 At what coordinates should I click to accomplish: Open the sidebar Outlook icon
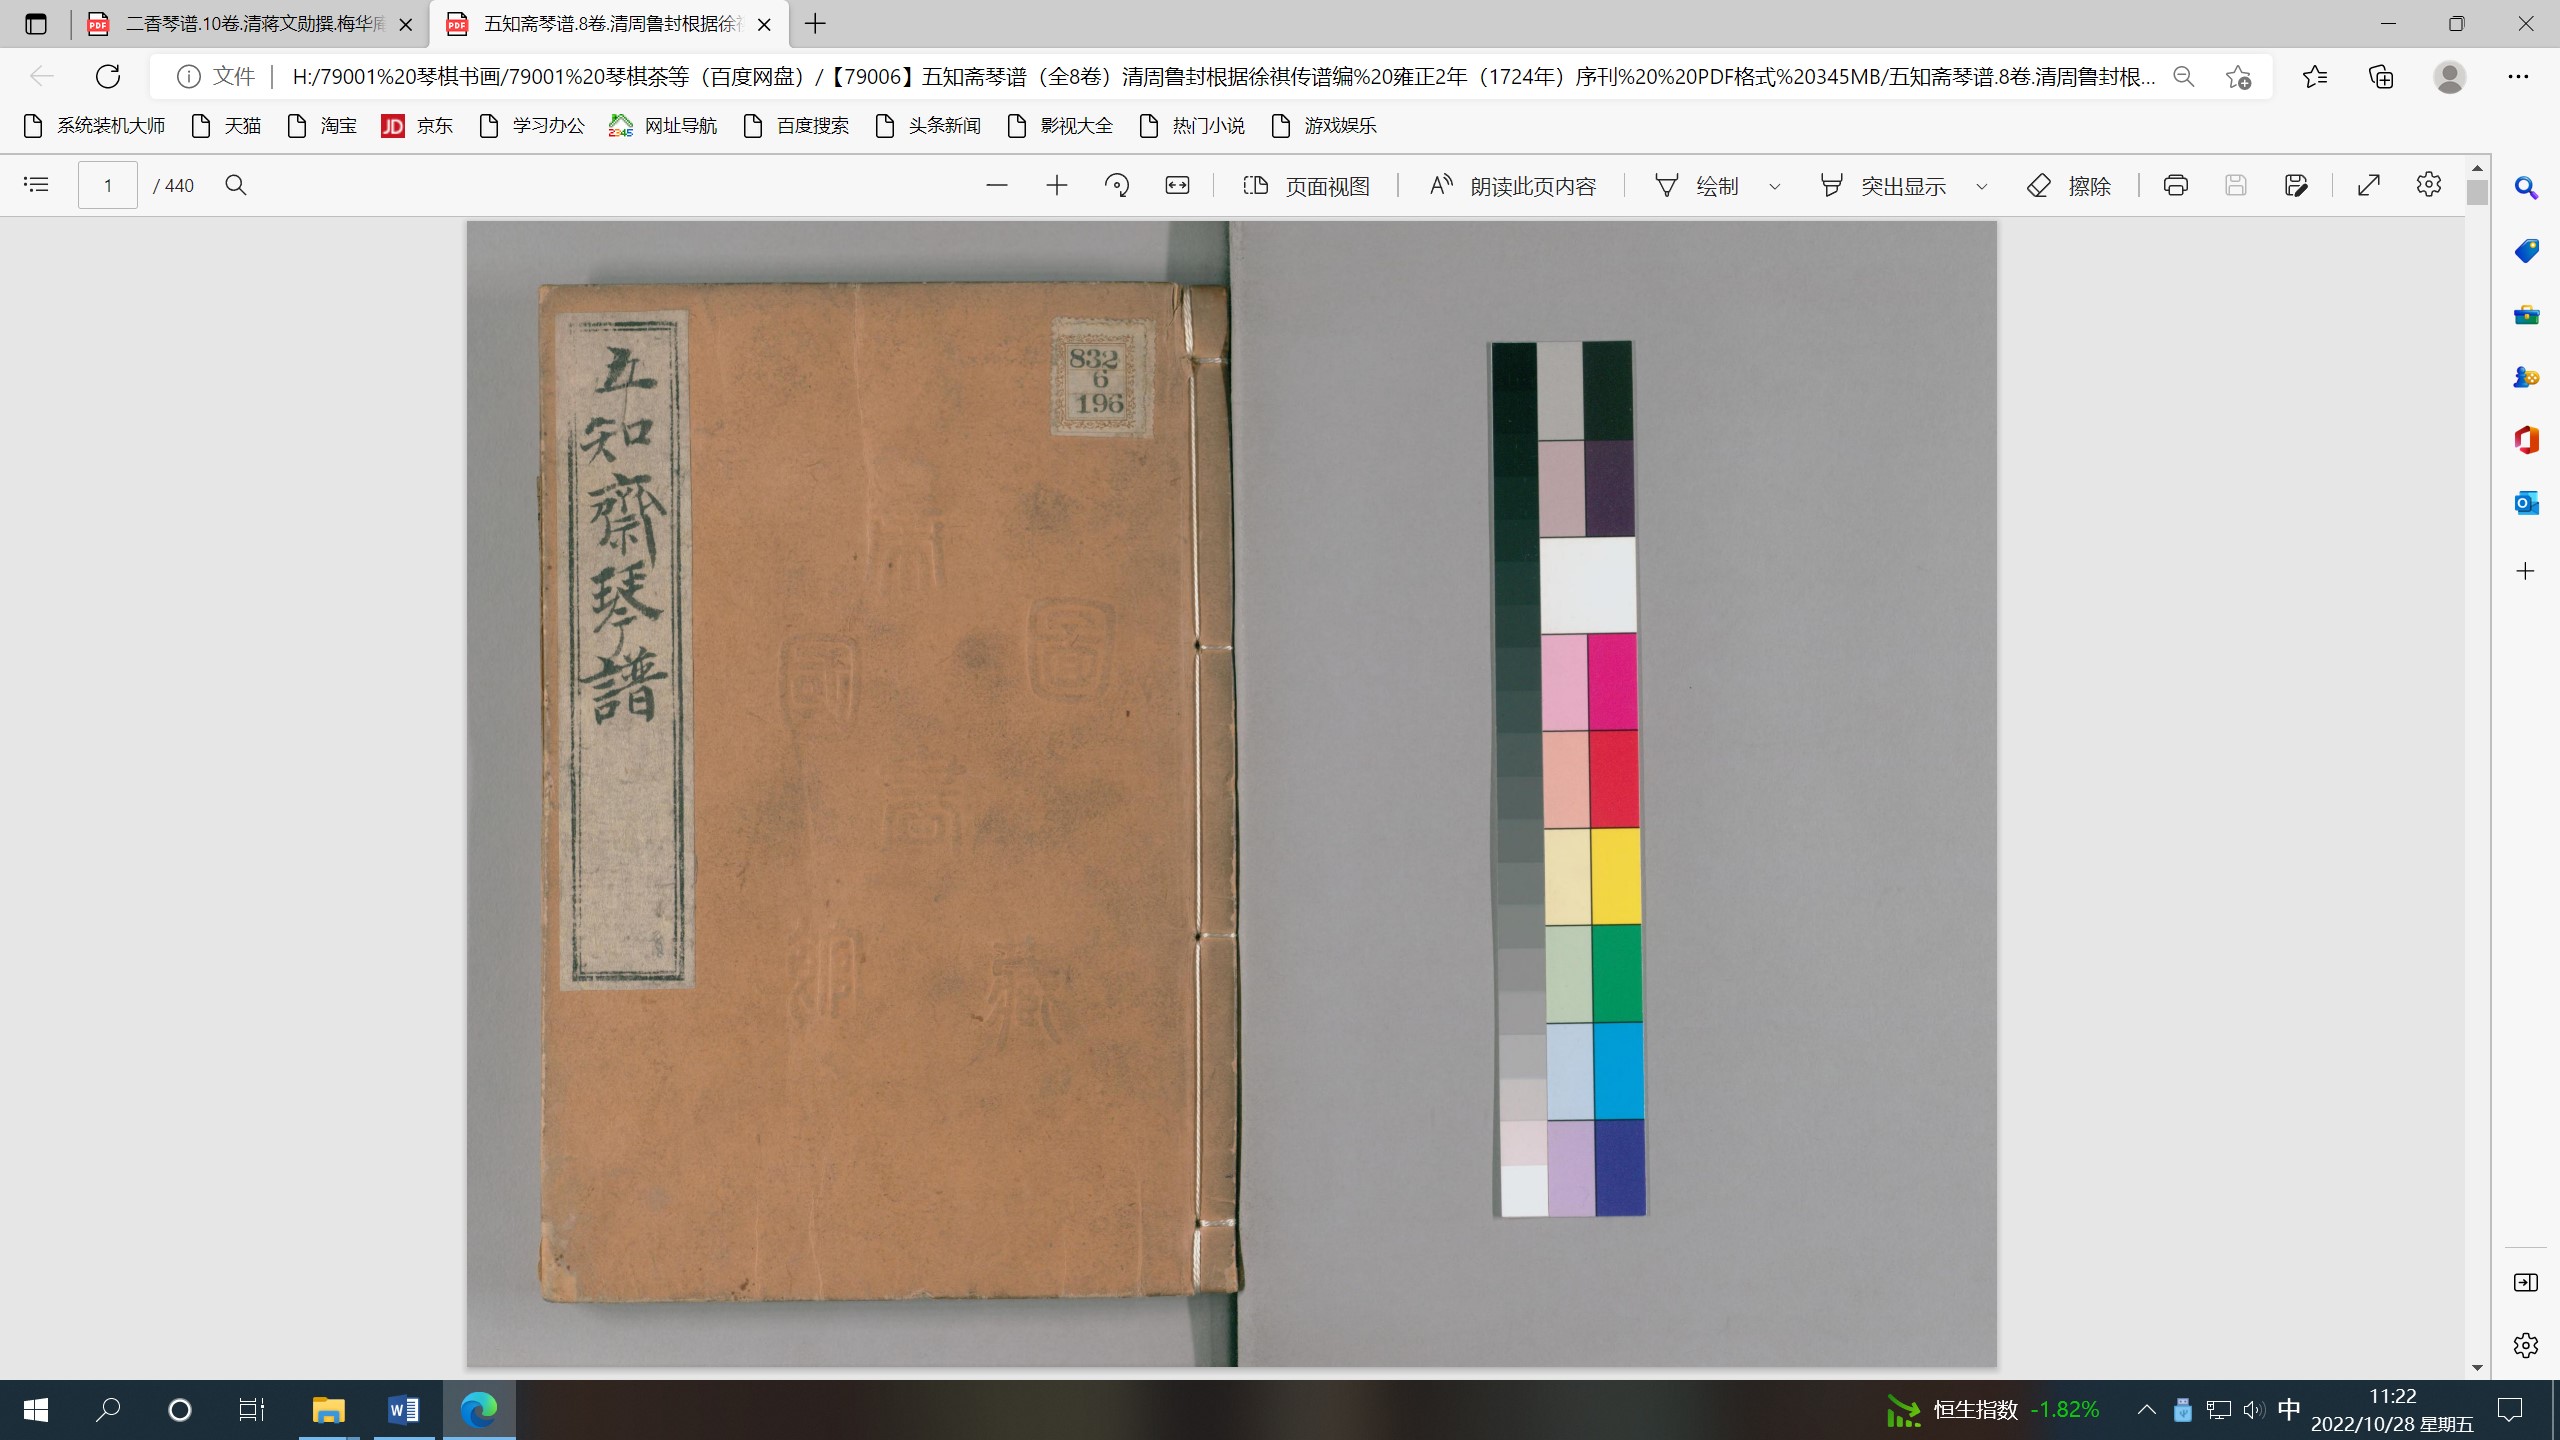(x=2526, y=503)
